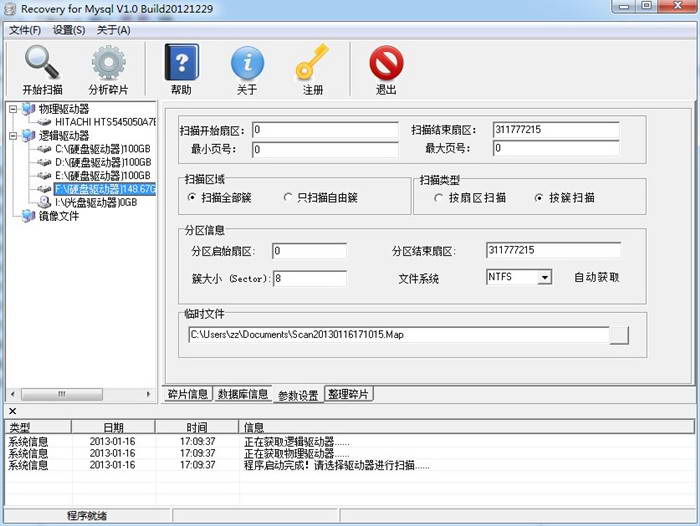Click the optical disc icon beside I:\
700x526 pixels.
point(44,202)
